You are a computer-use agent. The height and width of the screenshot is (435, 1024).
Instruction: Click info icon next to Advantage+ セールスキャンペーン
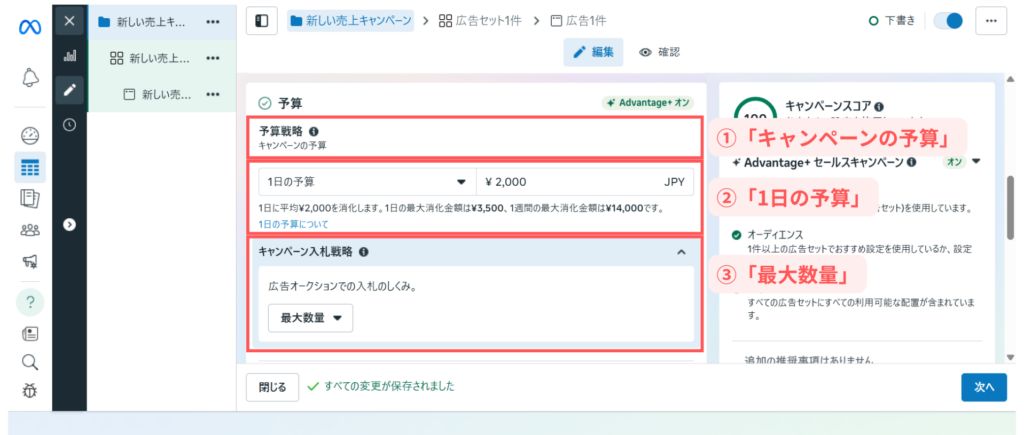click(x=911, y=162)
